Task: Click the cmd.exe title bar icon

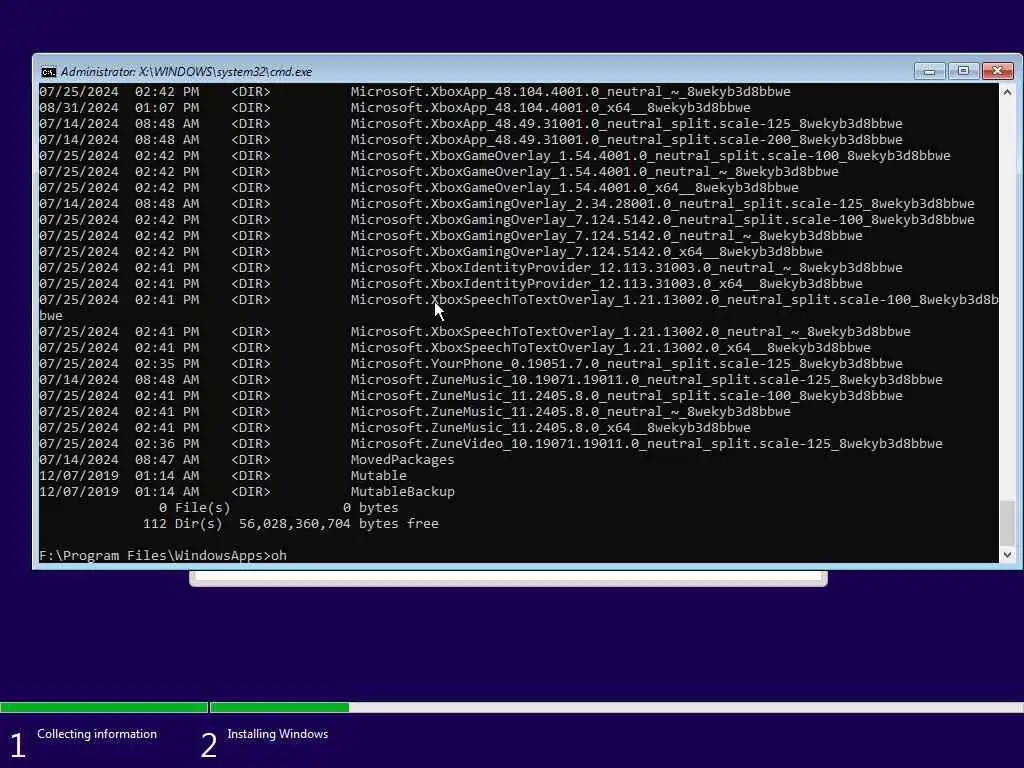Action: point(48,72)
